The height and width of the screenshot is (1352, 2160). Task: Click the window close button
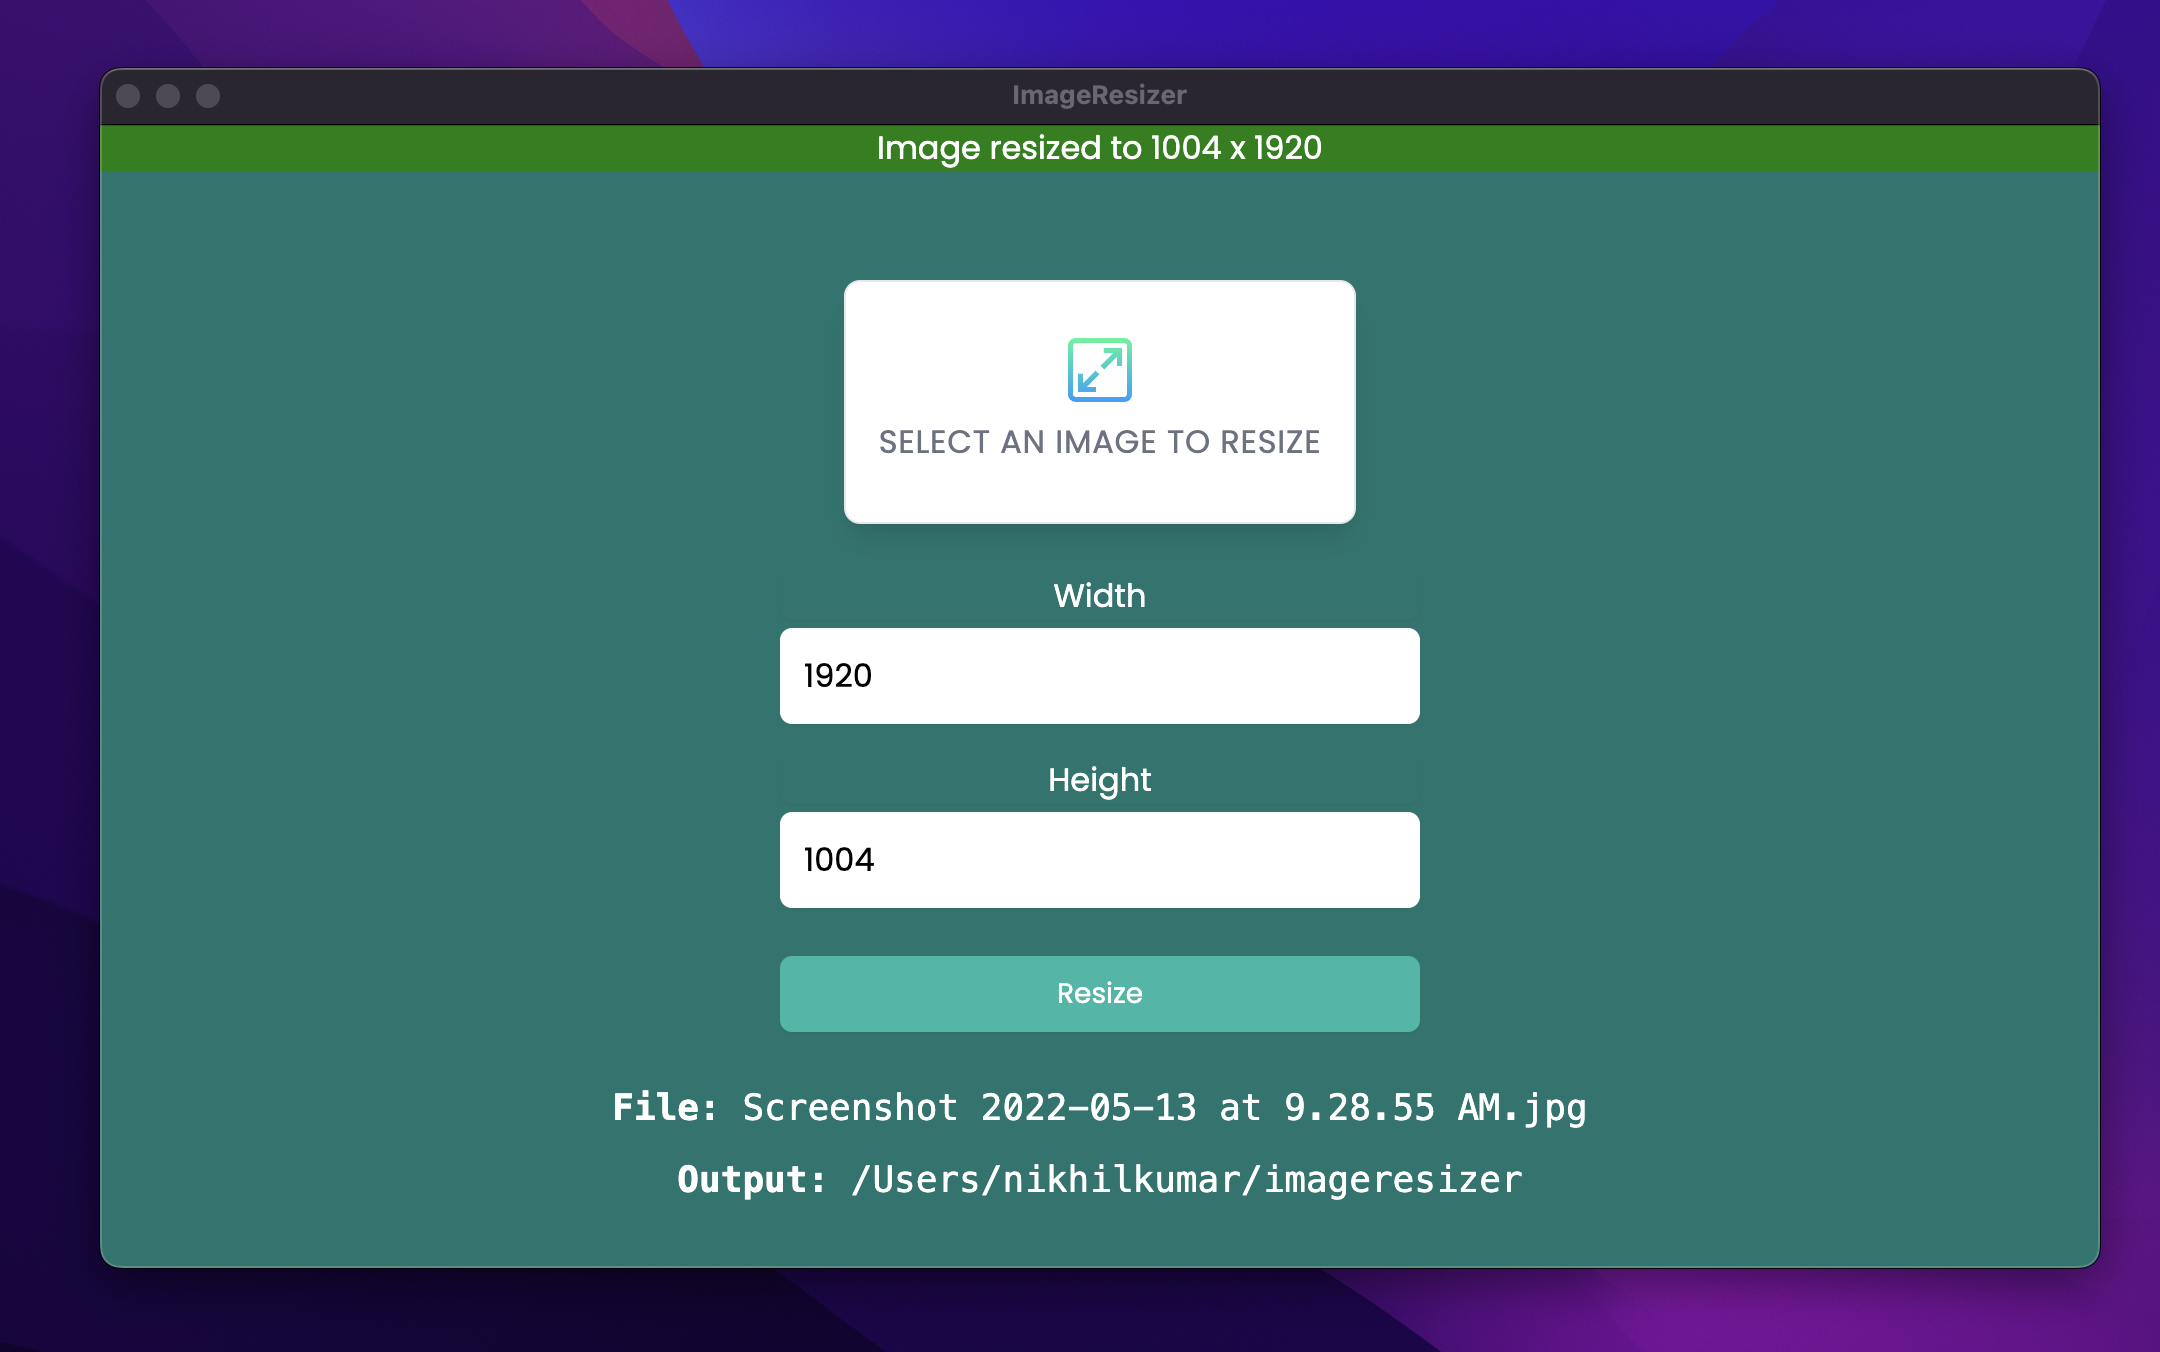[x=128, y=96]
